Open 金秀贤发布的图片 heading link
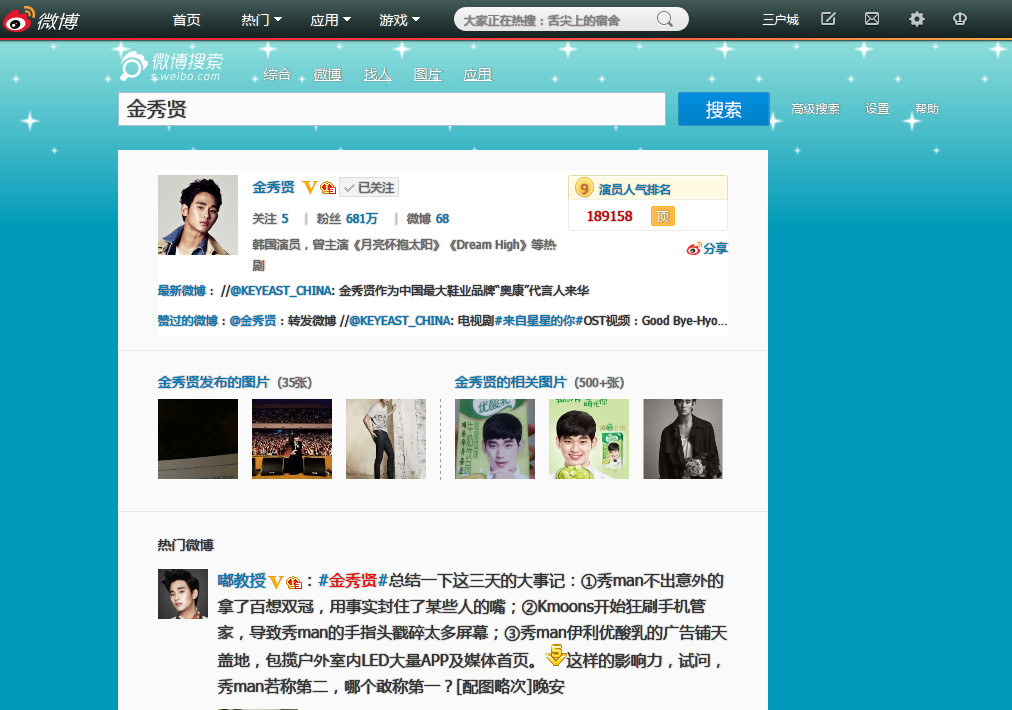 pos(214,382)
